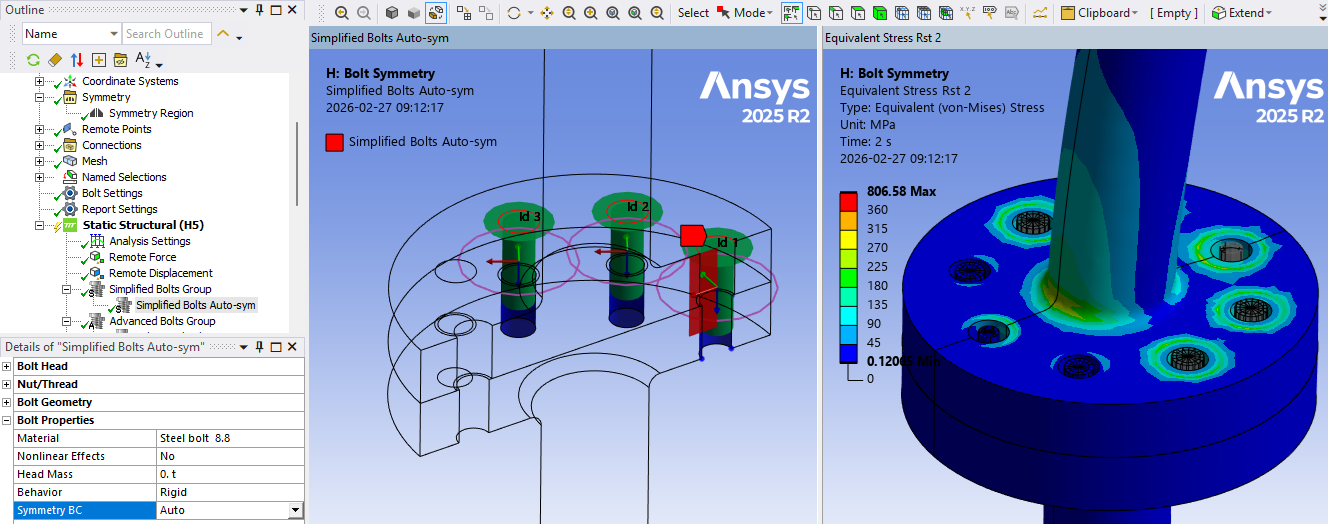Screen dimensions: 1328x524
Task: Collapse the Bolt Properties section
Action: [x=7, y=420]
